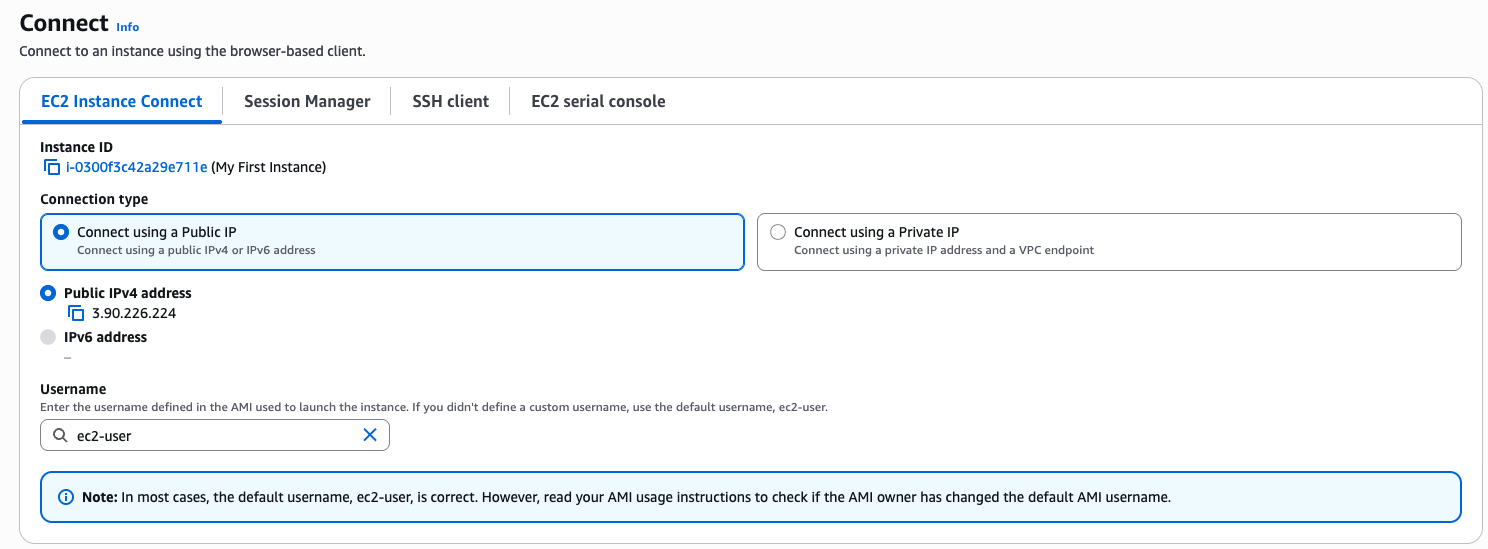This screenshot has width=1488, height=549.
Task: Open the instance ID link i-0300f3c42a29e711e
Action: 136,168
